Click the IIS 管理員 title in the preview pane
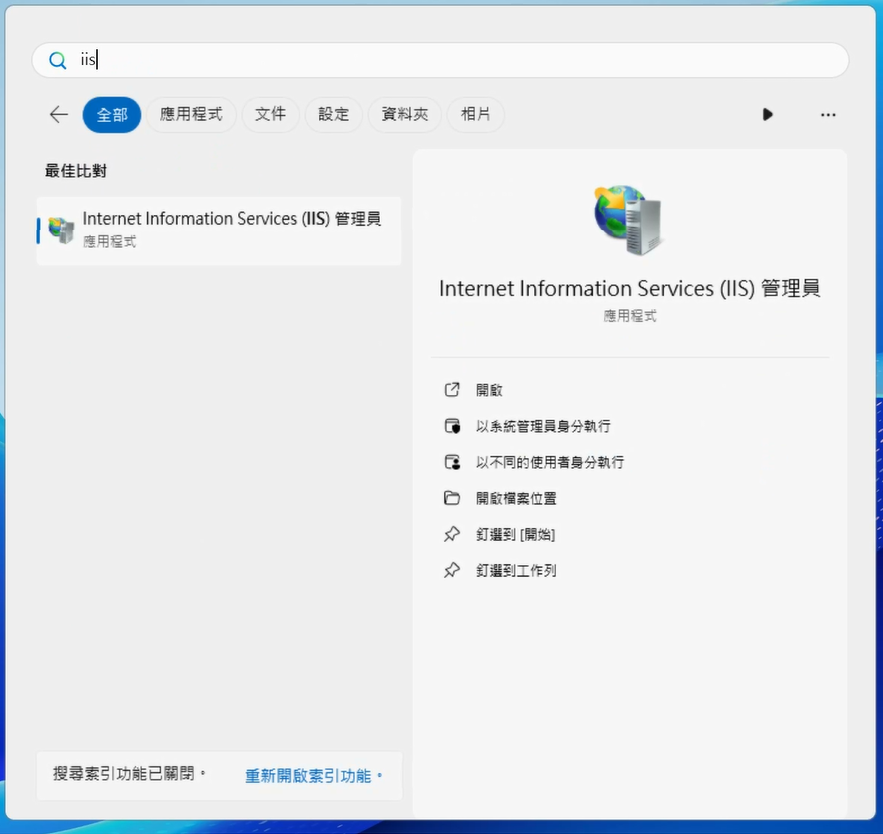 click(x=629, y=288)
